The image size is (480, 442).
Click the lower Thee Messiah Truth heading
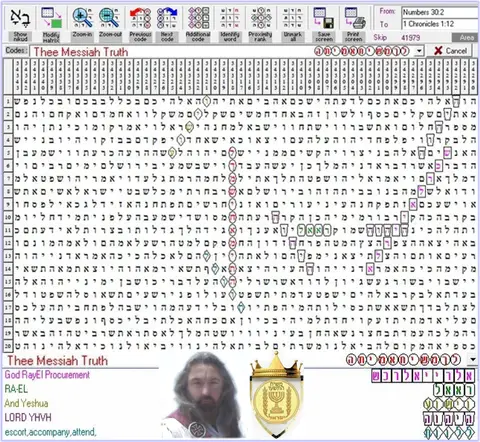point(57,360)
